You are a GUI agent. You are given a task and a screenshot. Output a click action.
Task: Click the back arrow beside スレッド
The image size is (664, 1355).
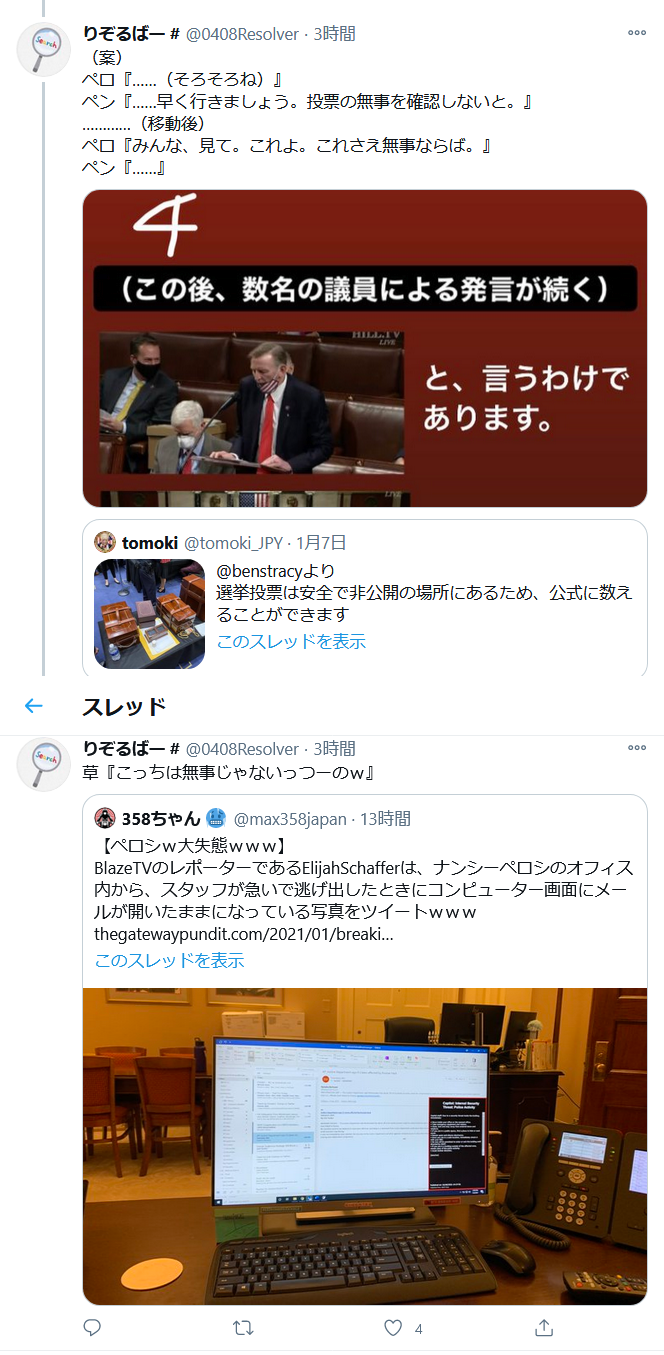coord(34,706)
